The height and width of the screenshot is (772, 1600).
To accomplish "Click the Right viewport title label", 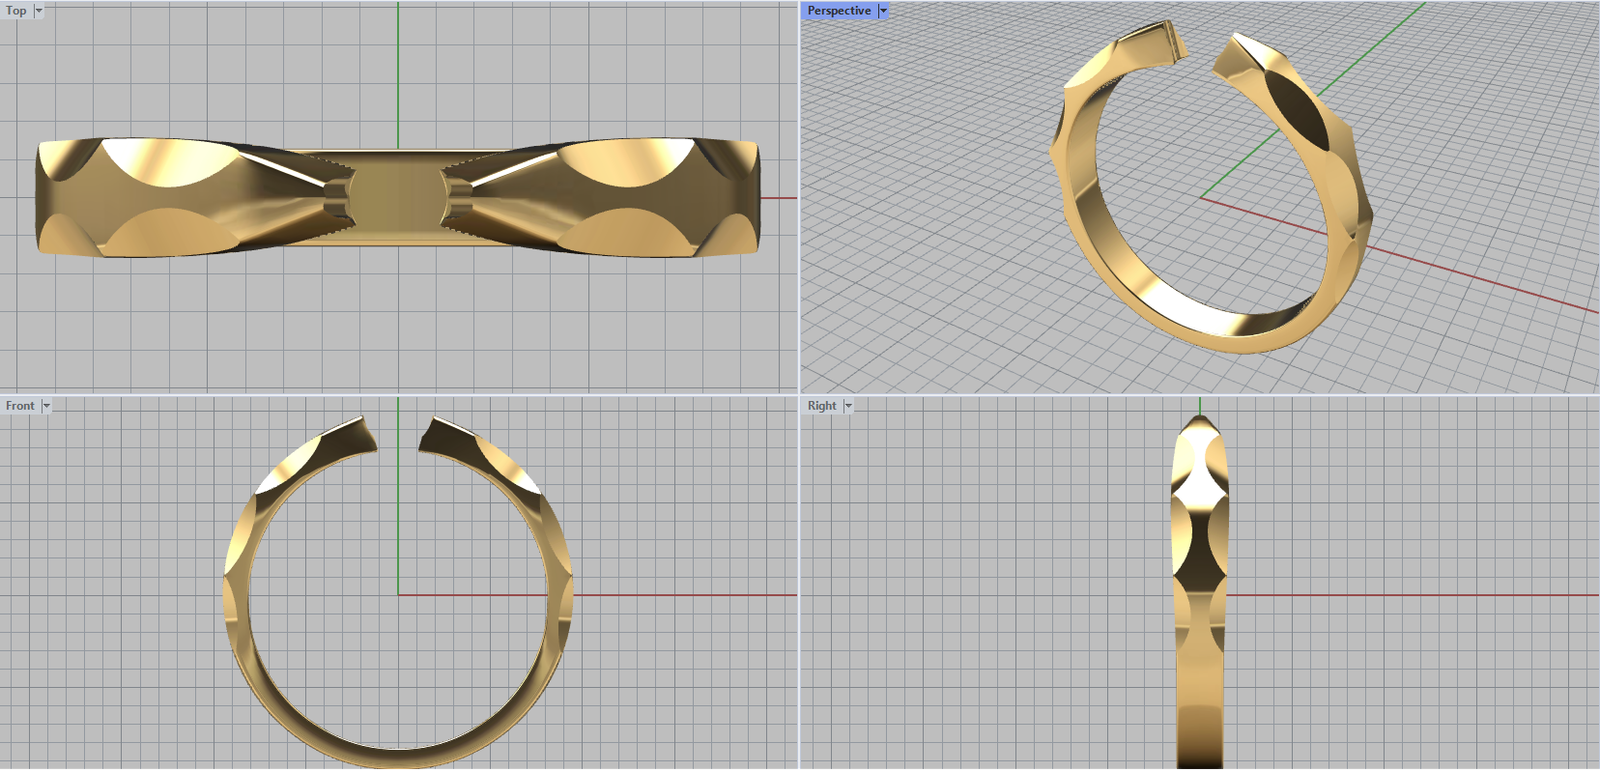I will 822,406.
